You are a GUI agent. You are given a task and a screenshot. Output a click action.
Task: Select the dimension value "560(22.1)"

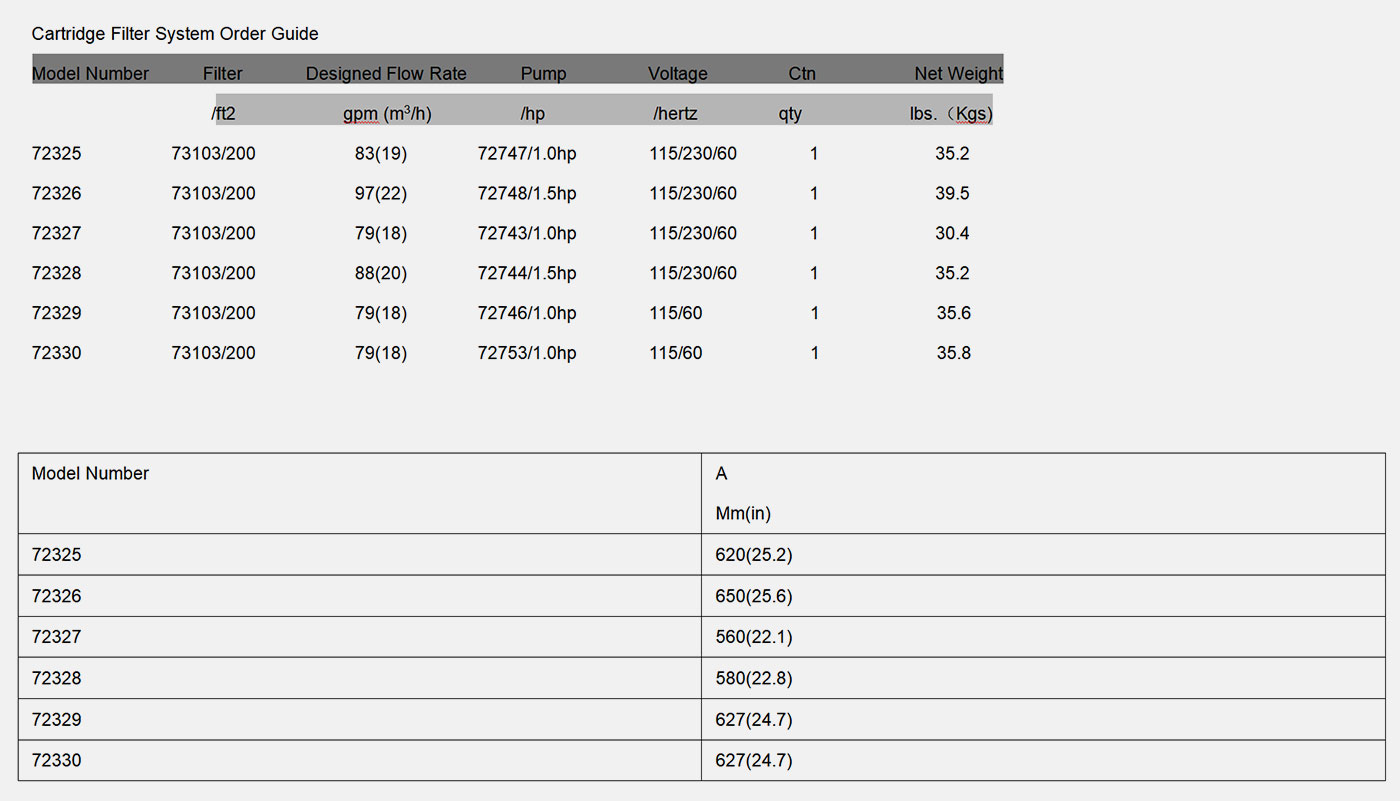754,637
